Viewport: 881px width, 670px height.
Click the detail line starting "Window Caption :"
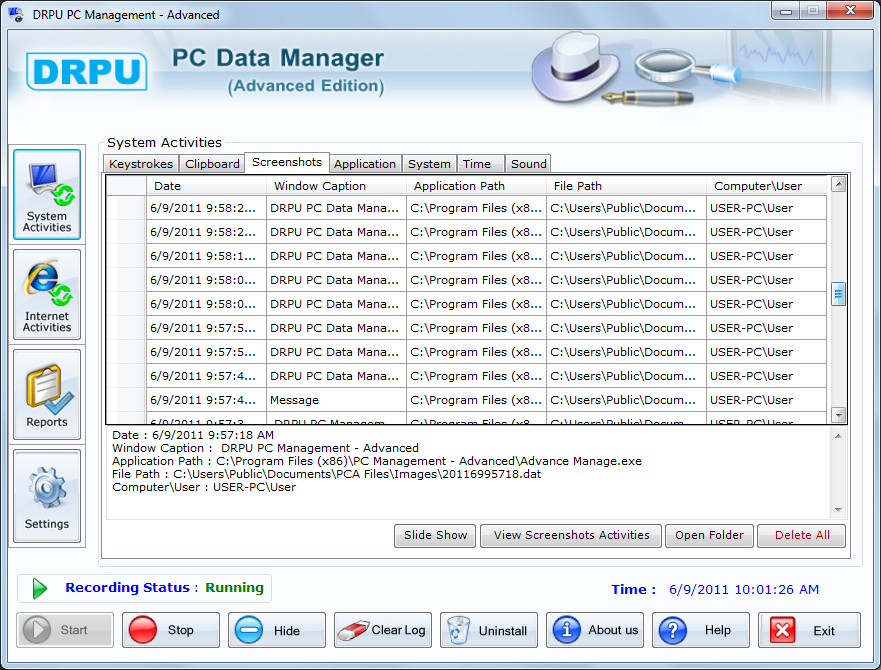click(265, 448)
